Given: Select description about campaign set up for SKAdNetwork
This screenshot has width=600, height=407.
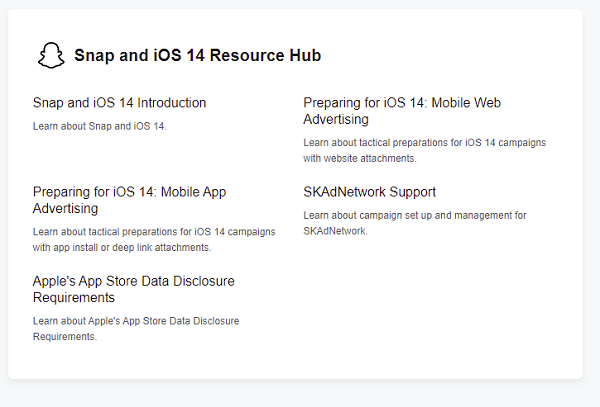Looking at the screenshot, I should click(415, 223).
